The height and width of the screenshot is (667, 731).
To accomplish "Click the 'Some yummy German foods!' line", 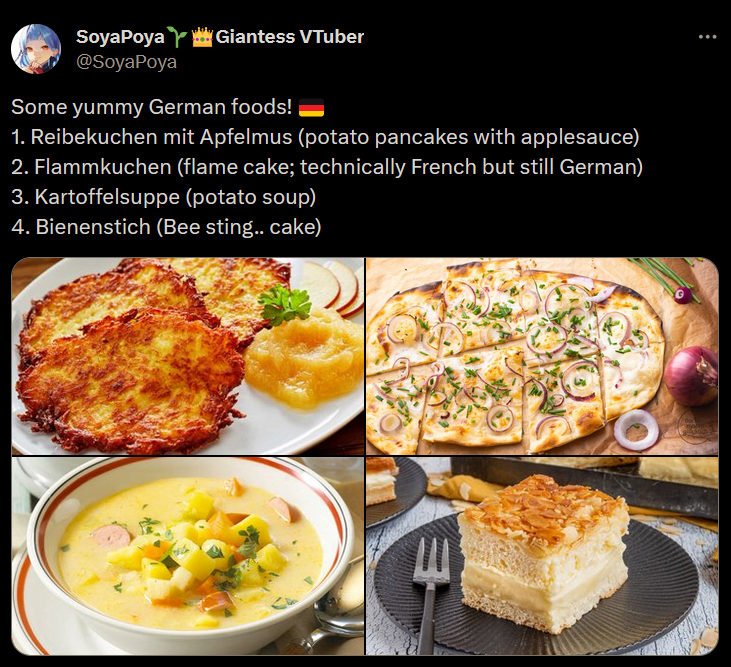I will [152, 107].
